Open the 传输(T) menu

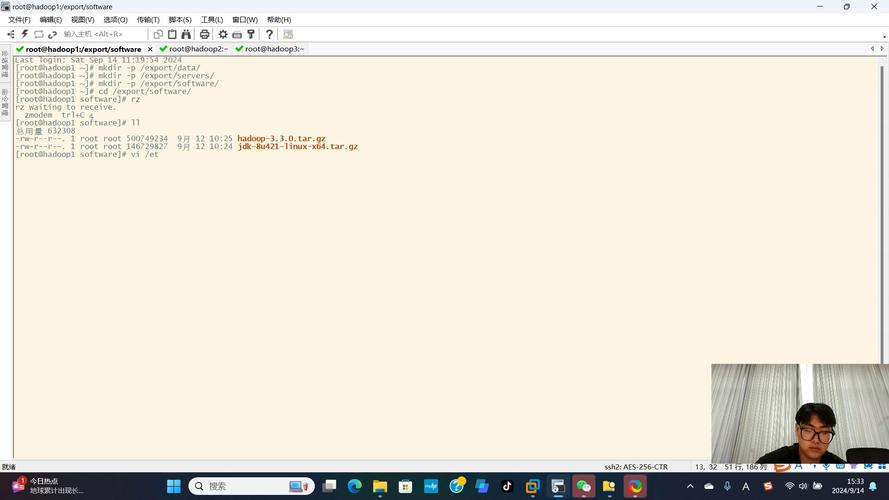pos(148,20)
